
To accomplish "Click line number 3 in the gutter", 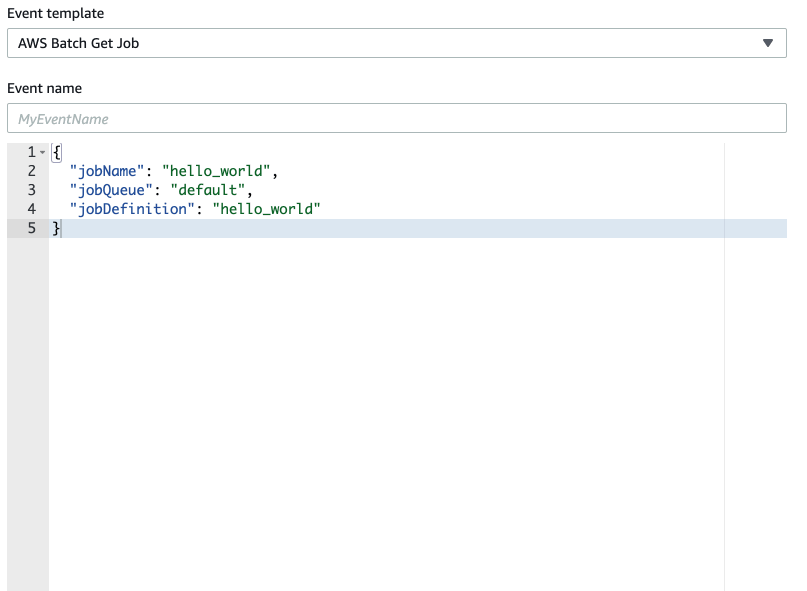I will click(x=31, y=190).
